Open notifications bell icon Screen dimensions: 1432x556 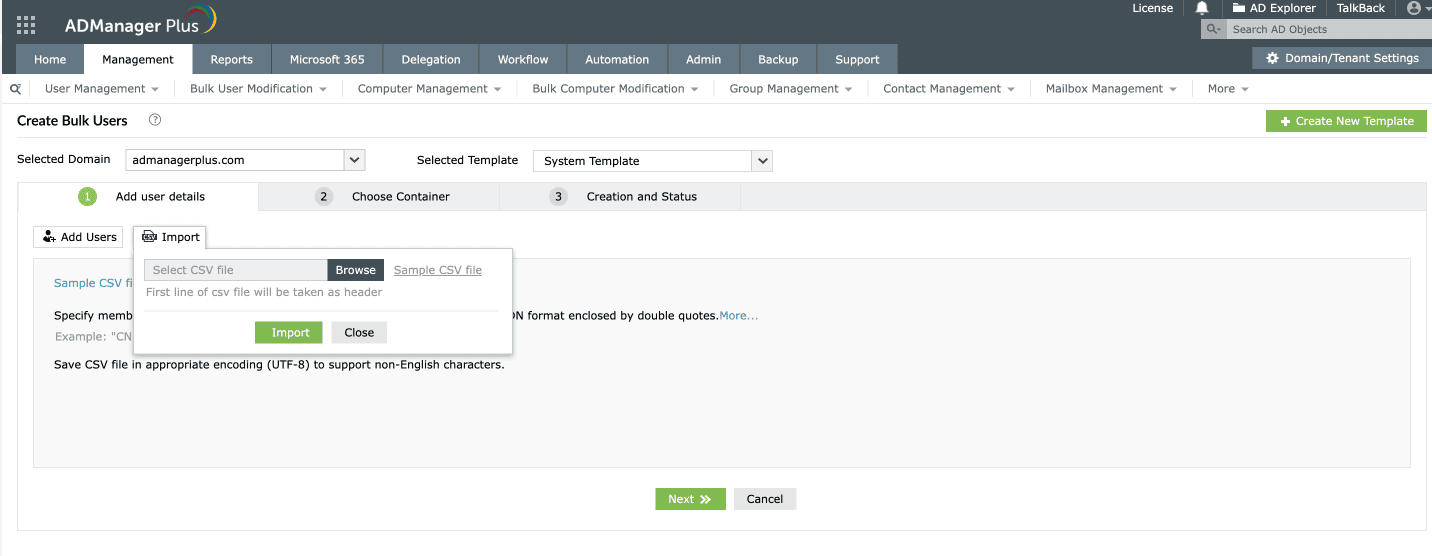(1202, 8)
